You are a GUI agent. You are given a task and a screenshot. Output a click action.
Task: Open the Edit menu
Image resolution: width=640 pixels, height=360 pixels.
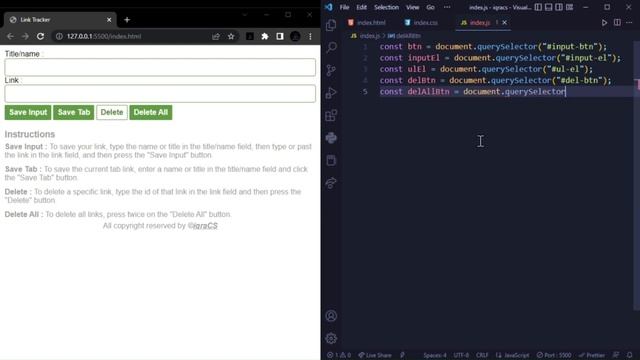(361, 7)
